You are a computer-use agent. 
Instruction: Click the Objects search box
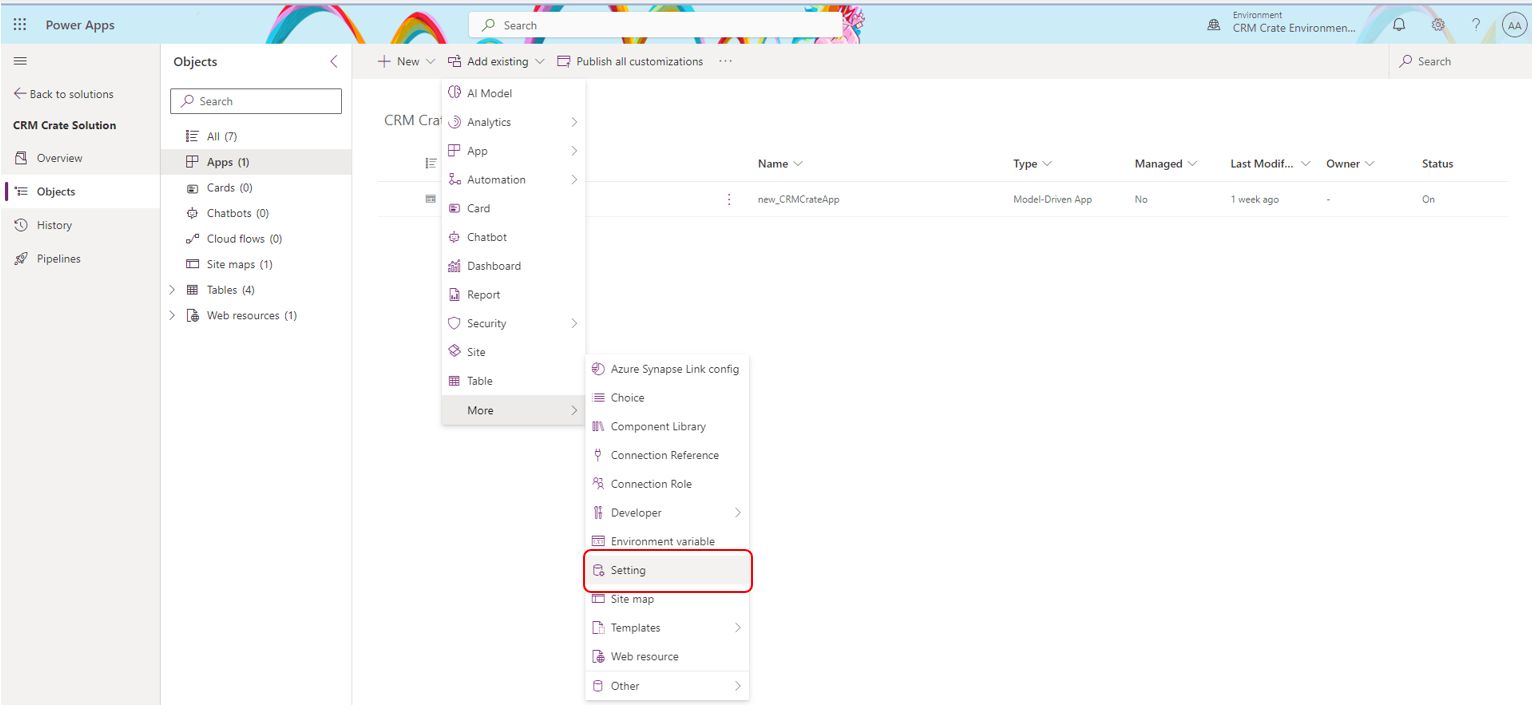tap(255, 101)
